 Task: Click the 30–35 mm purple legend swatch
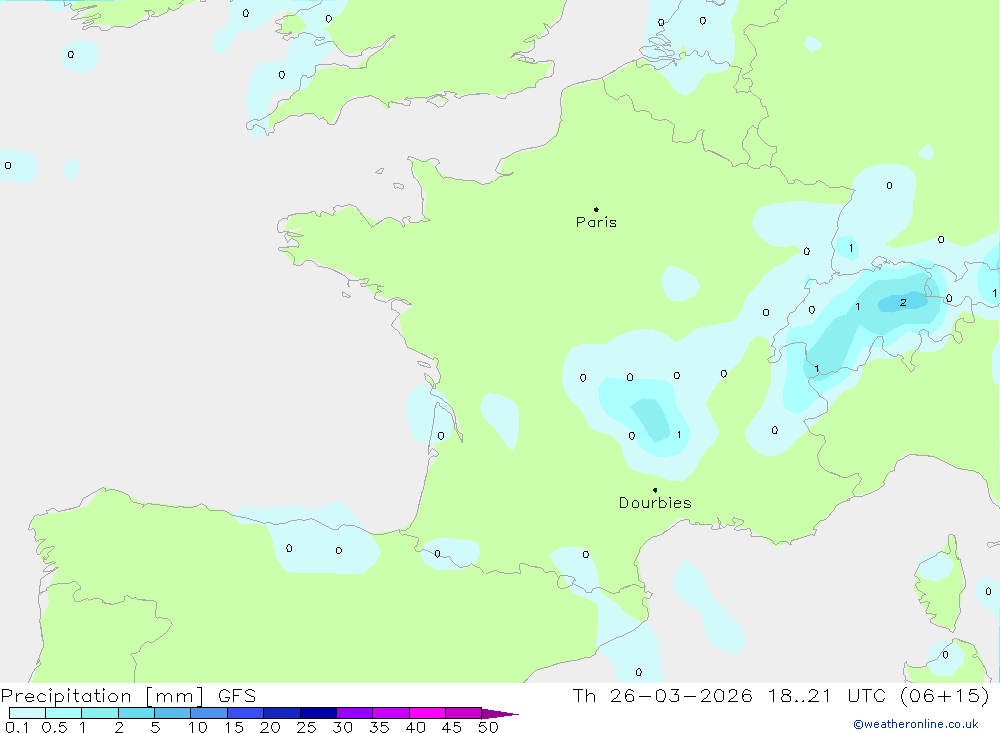tap(354, 713)
